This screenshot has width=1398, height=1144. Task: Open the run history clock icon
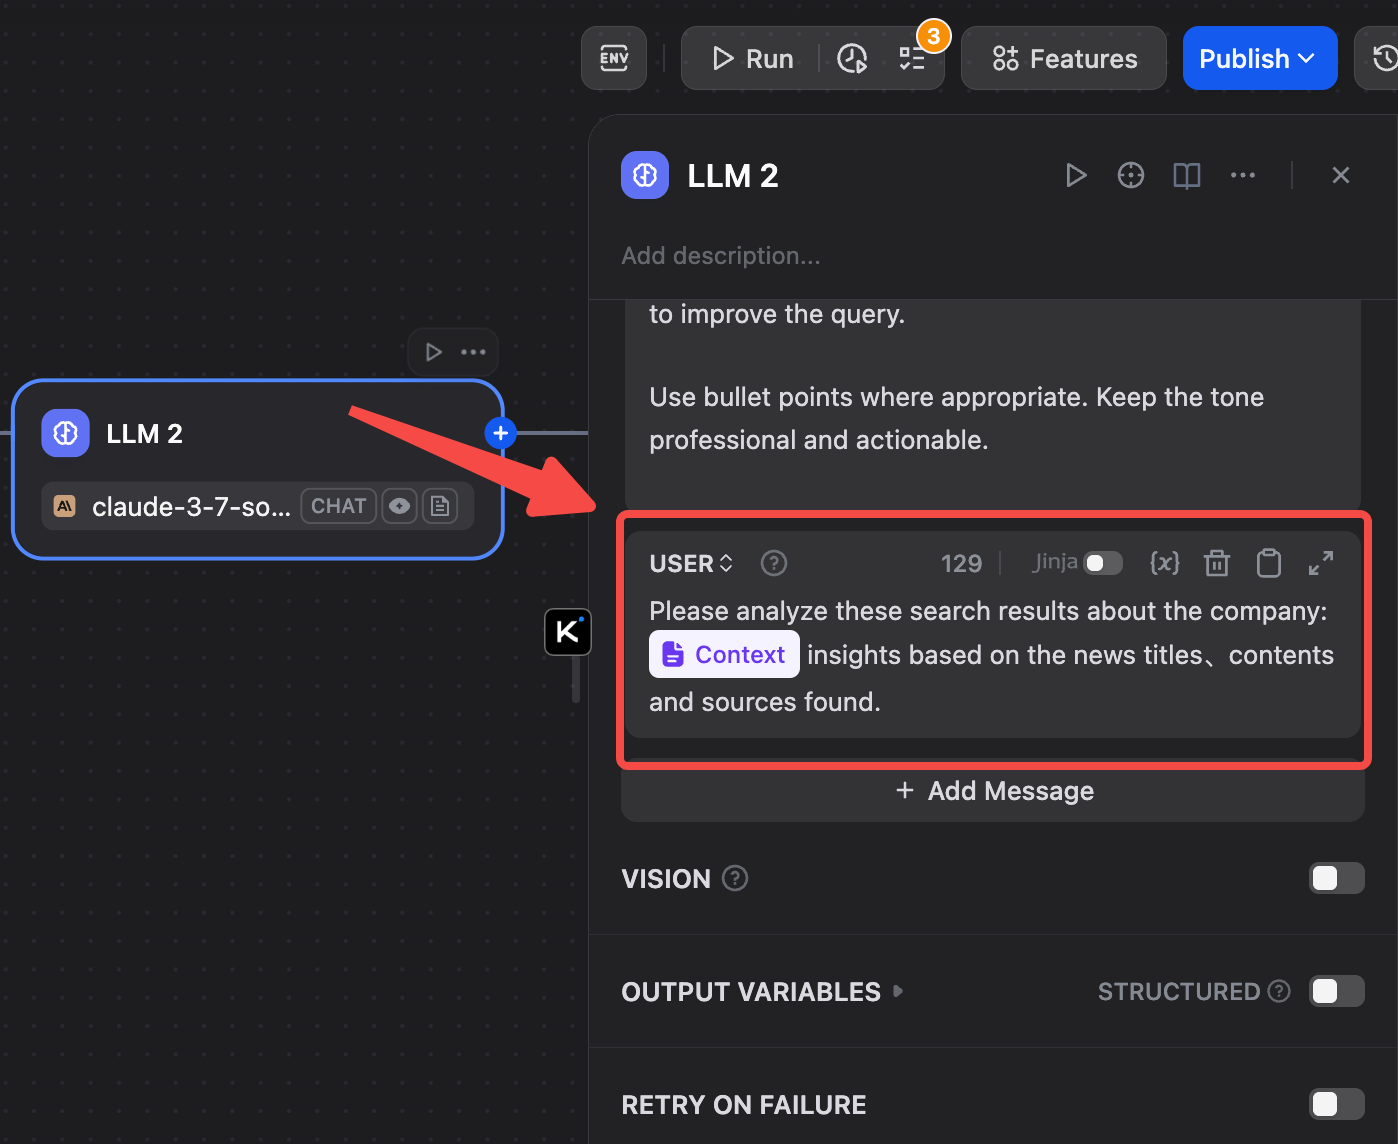(852, 59)
